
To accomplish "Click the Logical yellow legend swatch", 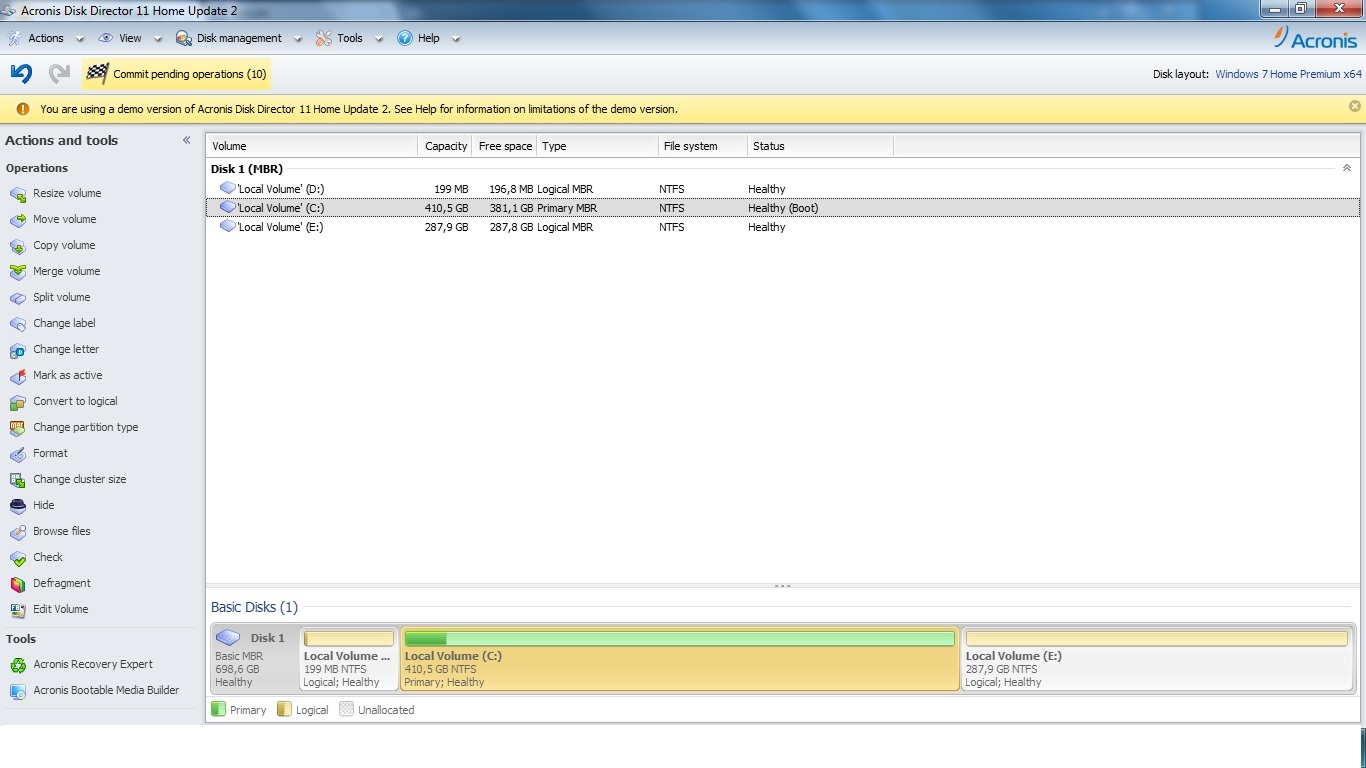I will (x=284, y=709).
